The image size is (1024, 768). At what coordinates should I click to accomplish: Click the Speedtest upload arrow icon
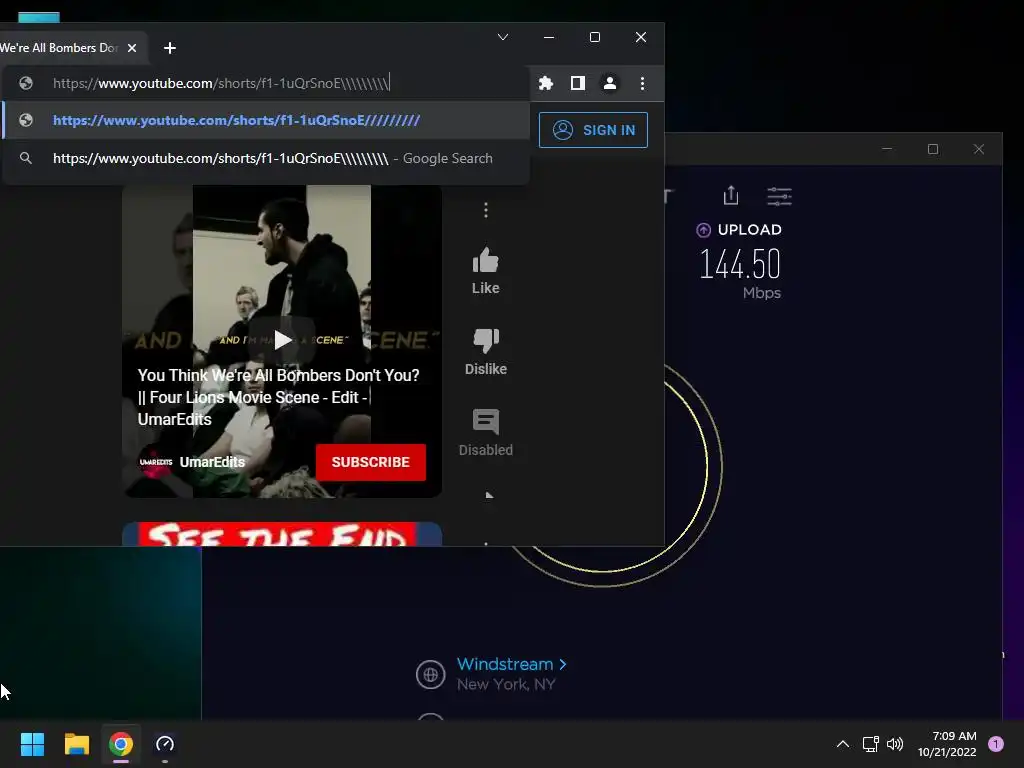click(x=703, y=230)
